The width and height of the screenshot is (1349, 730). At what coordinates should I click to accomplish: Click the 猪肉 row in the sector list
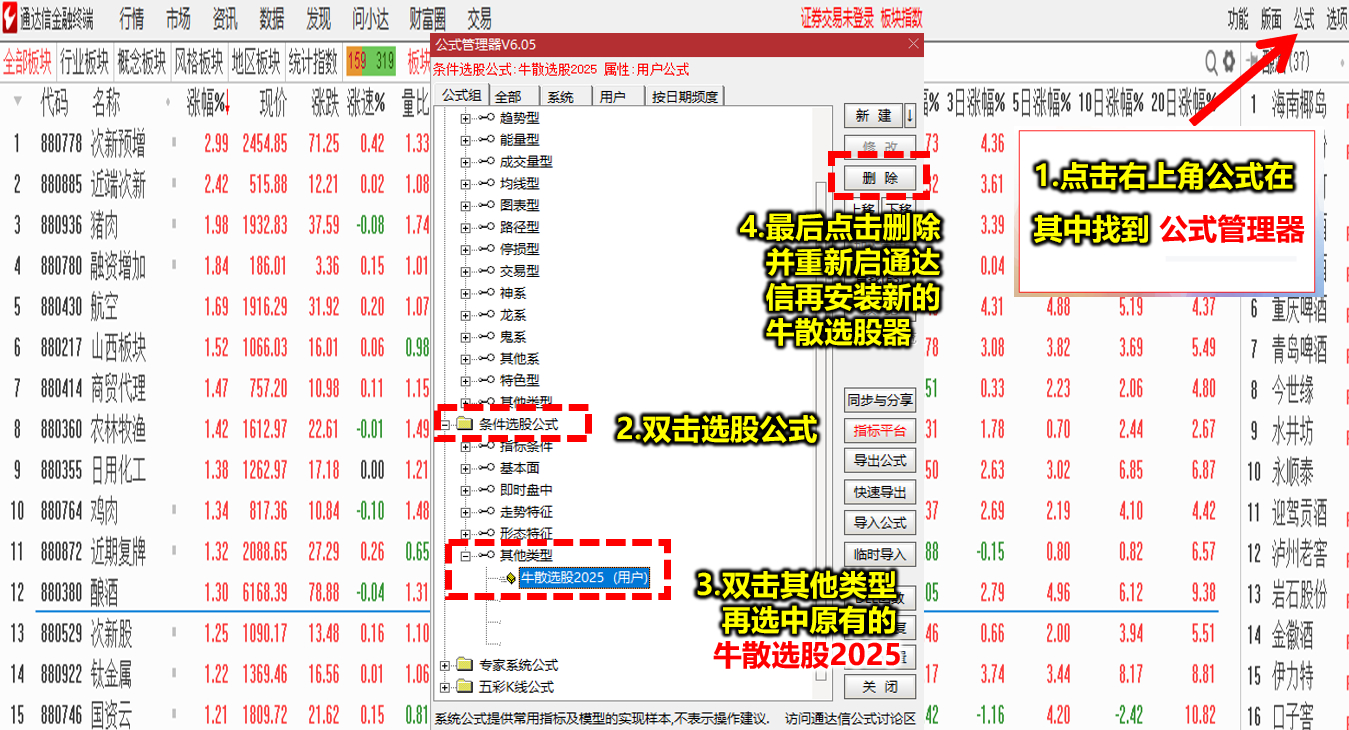pos(215,225)
